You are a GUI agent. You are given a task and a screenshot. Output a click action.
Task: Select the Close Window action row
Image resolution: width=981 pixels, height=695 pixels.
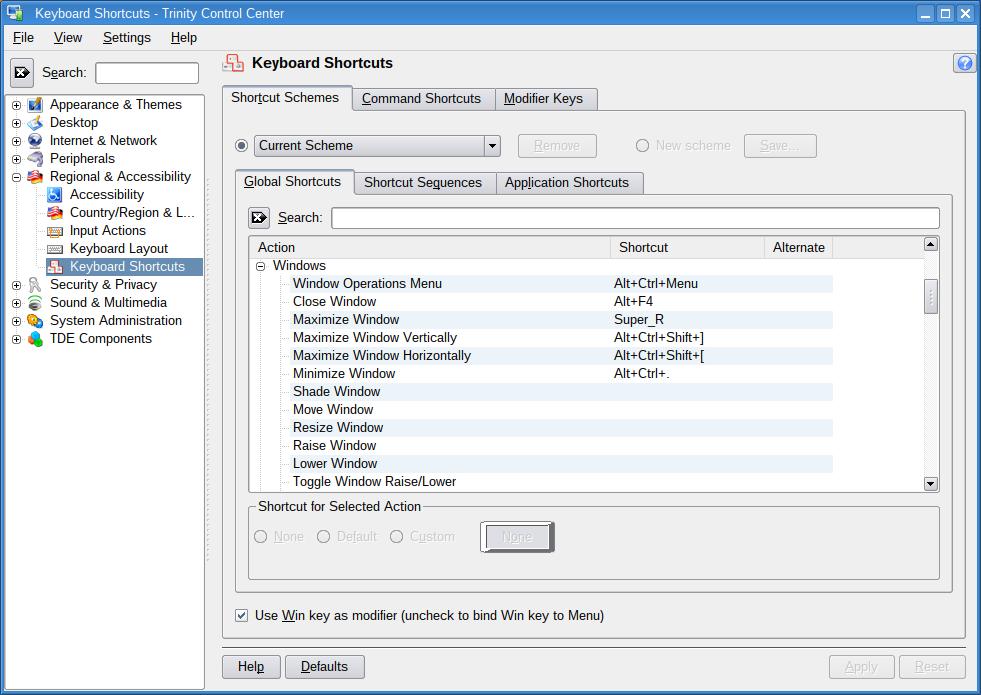point(541,302)
